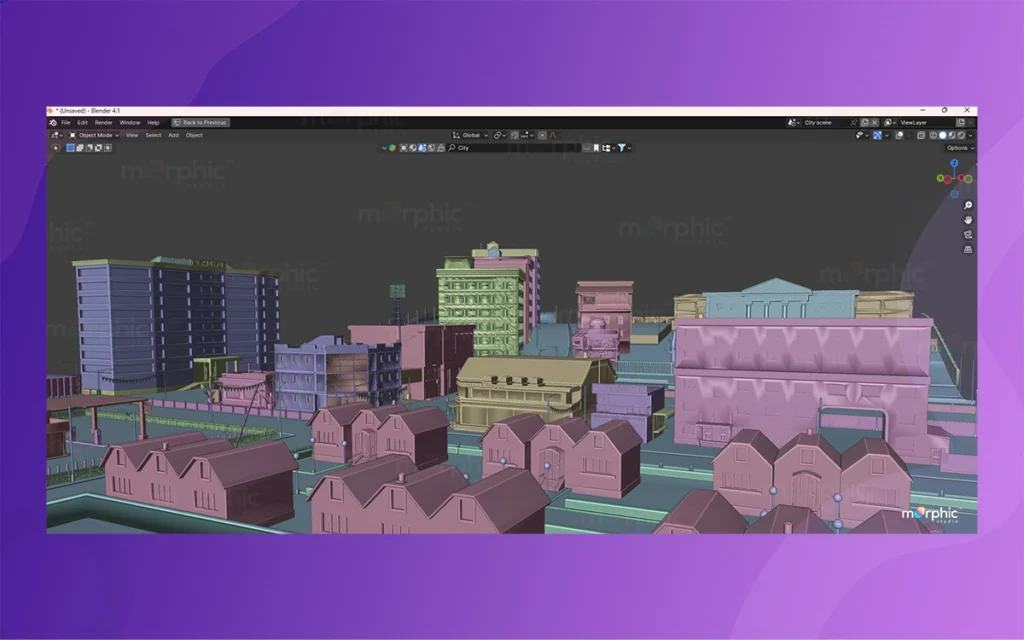Open the snapping options dropdown
The width and height of the screenshot is (1024, 640).
coord(527,135)
